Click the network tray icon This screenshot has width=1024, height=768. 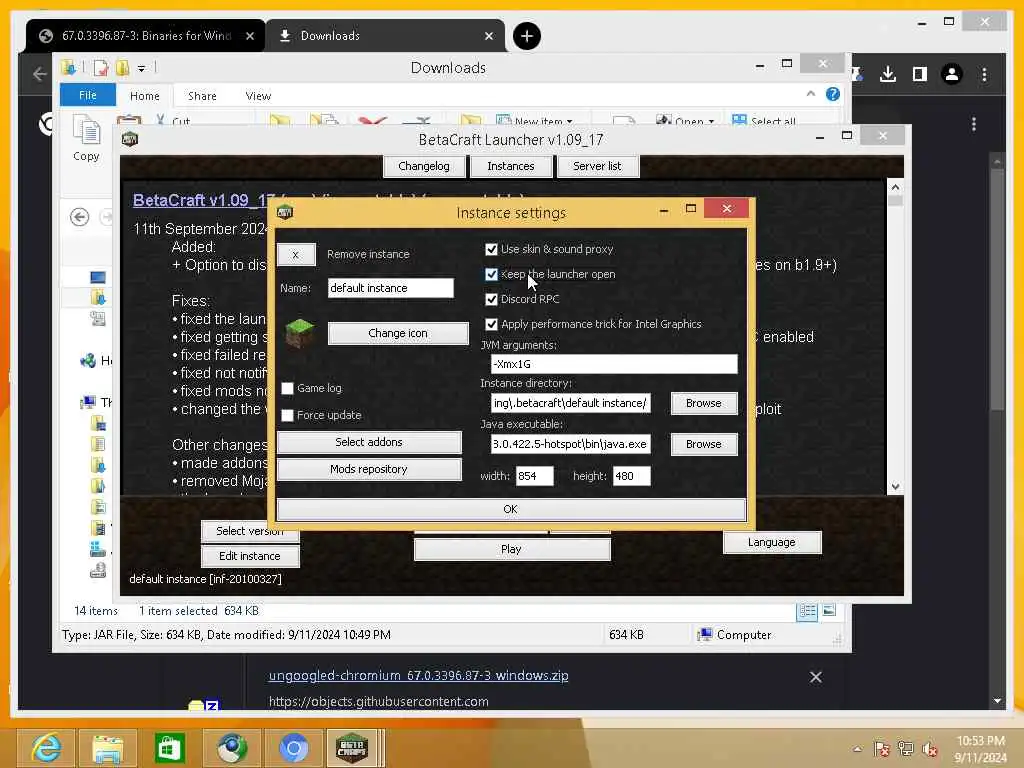click(x=906, y=749)
